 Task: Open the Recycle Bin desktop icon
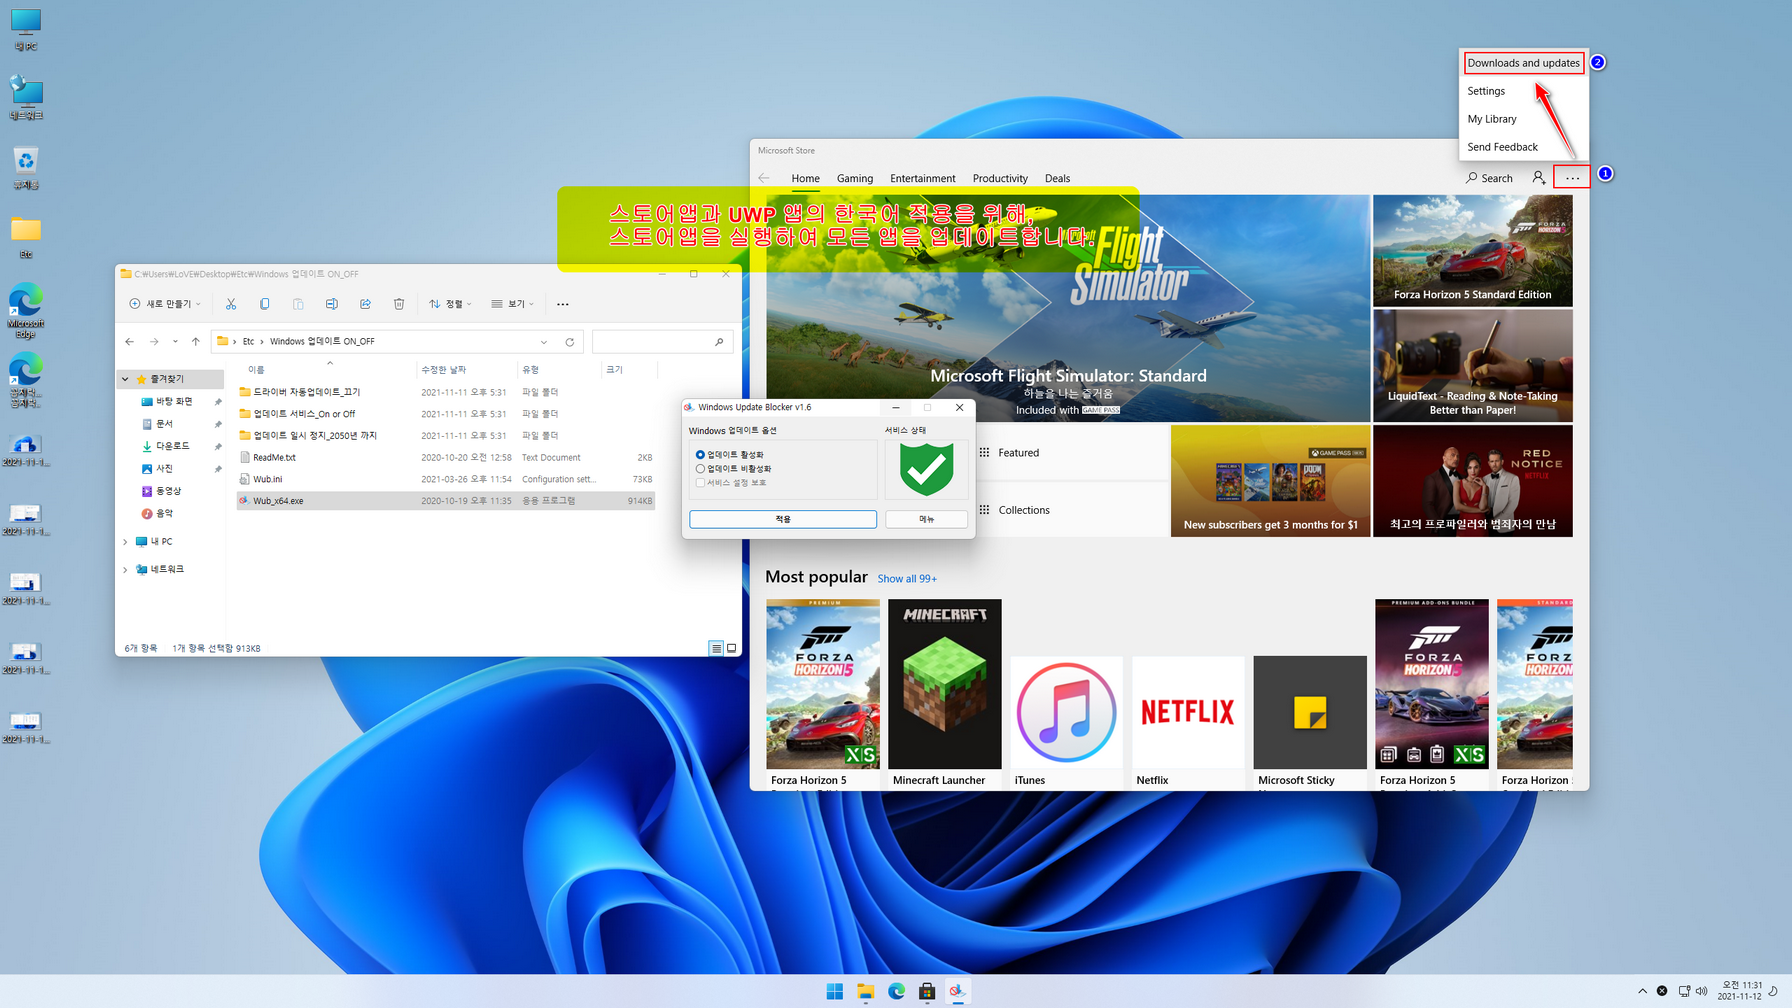(26, 168)
